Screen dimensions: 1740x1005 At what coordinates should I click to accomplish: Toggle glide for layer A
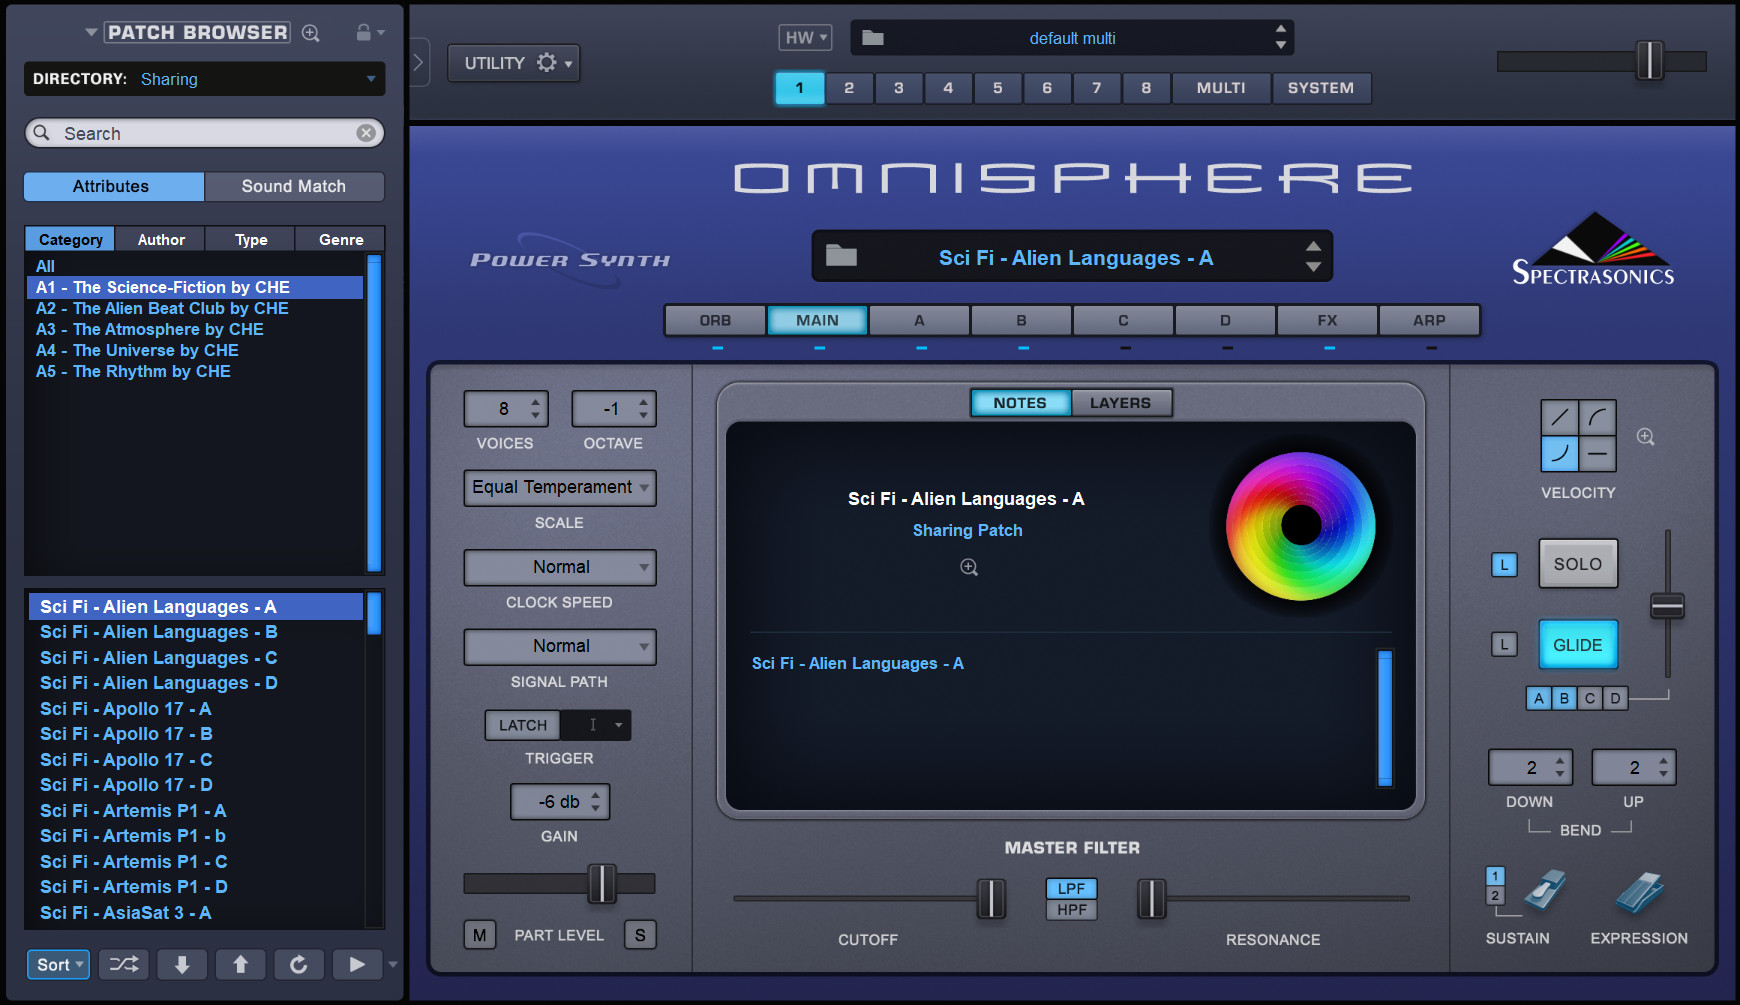click(x=1539, y=698)
